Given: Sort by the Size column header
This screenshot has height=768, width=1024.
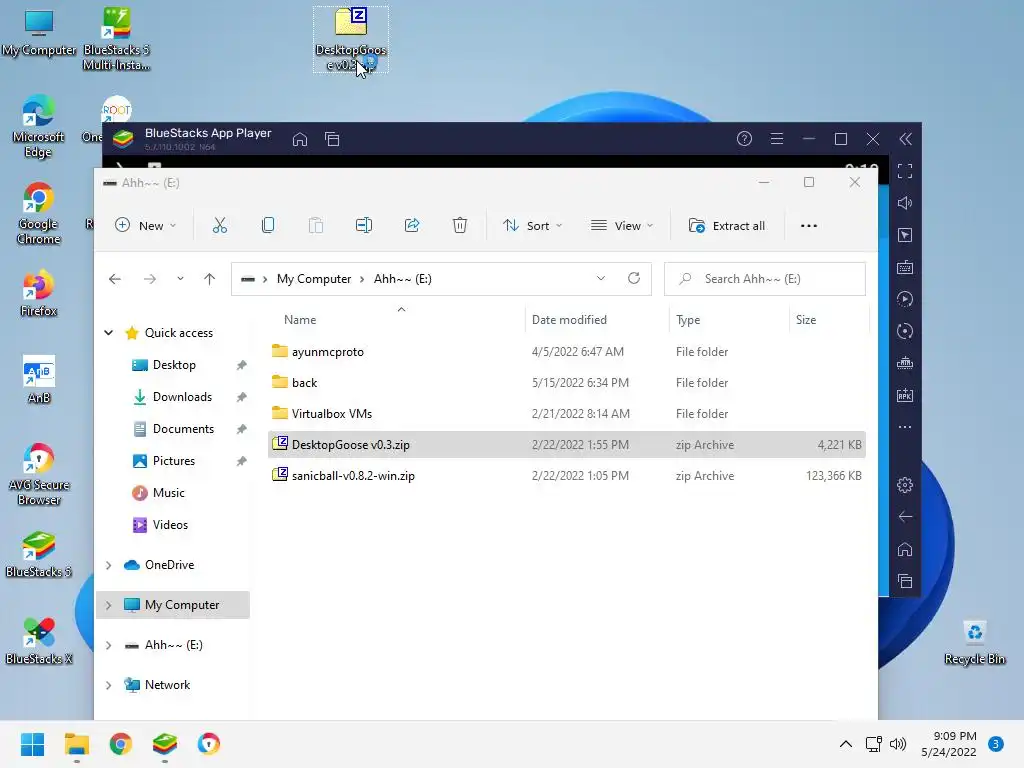Looking at the screenshot, I should coord(805,319).
